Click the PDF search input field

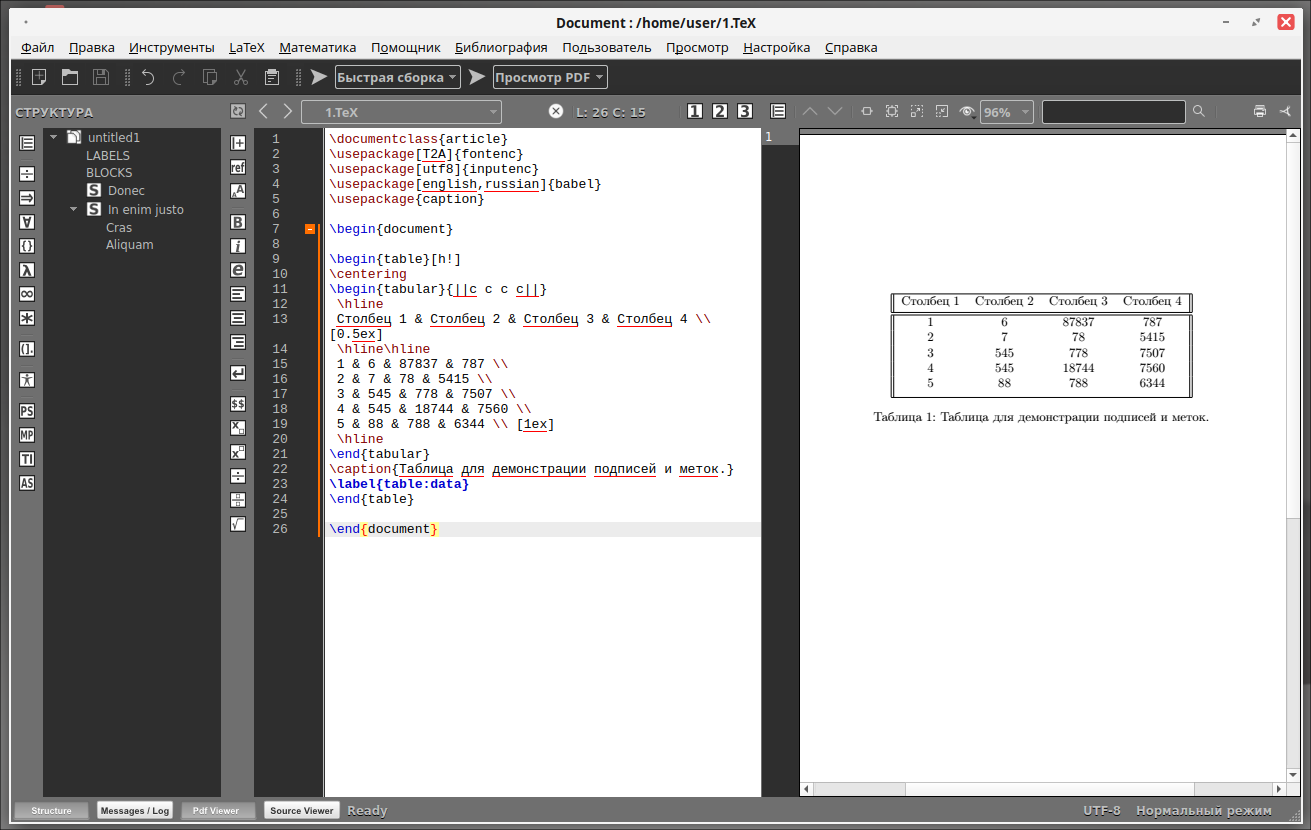(x=1113, y=112)
